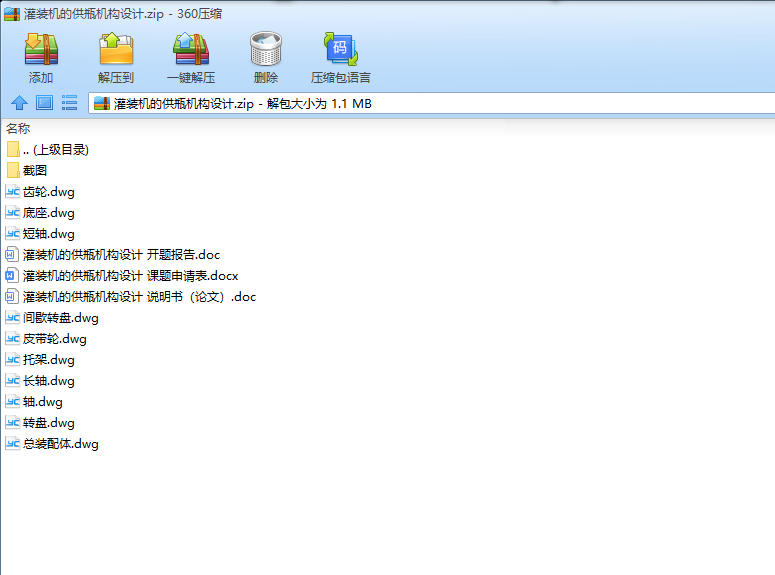Select file 托架.dwg
Image resolution: width=775 pixels, height=575 pixels.
pos(40,360)
